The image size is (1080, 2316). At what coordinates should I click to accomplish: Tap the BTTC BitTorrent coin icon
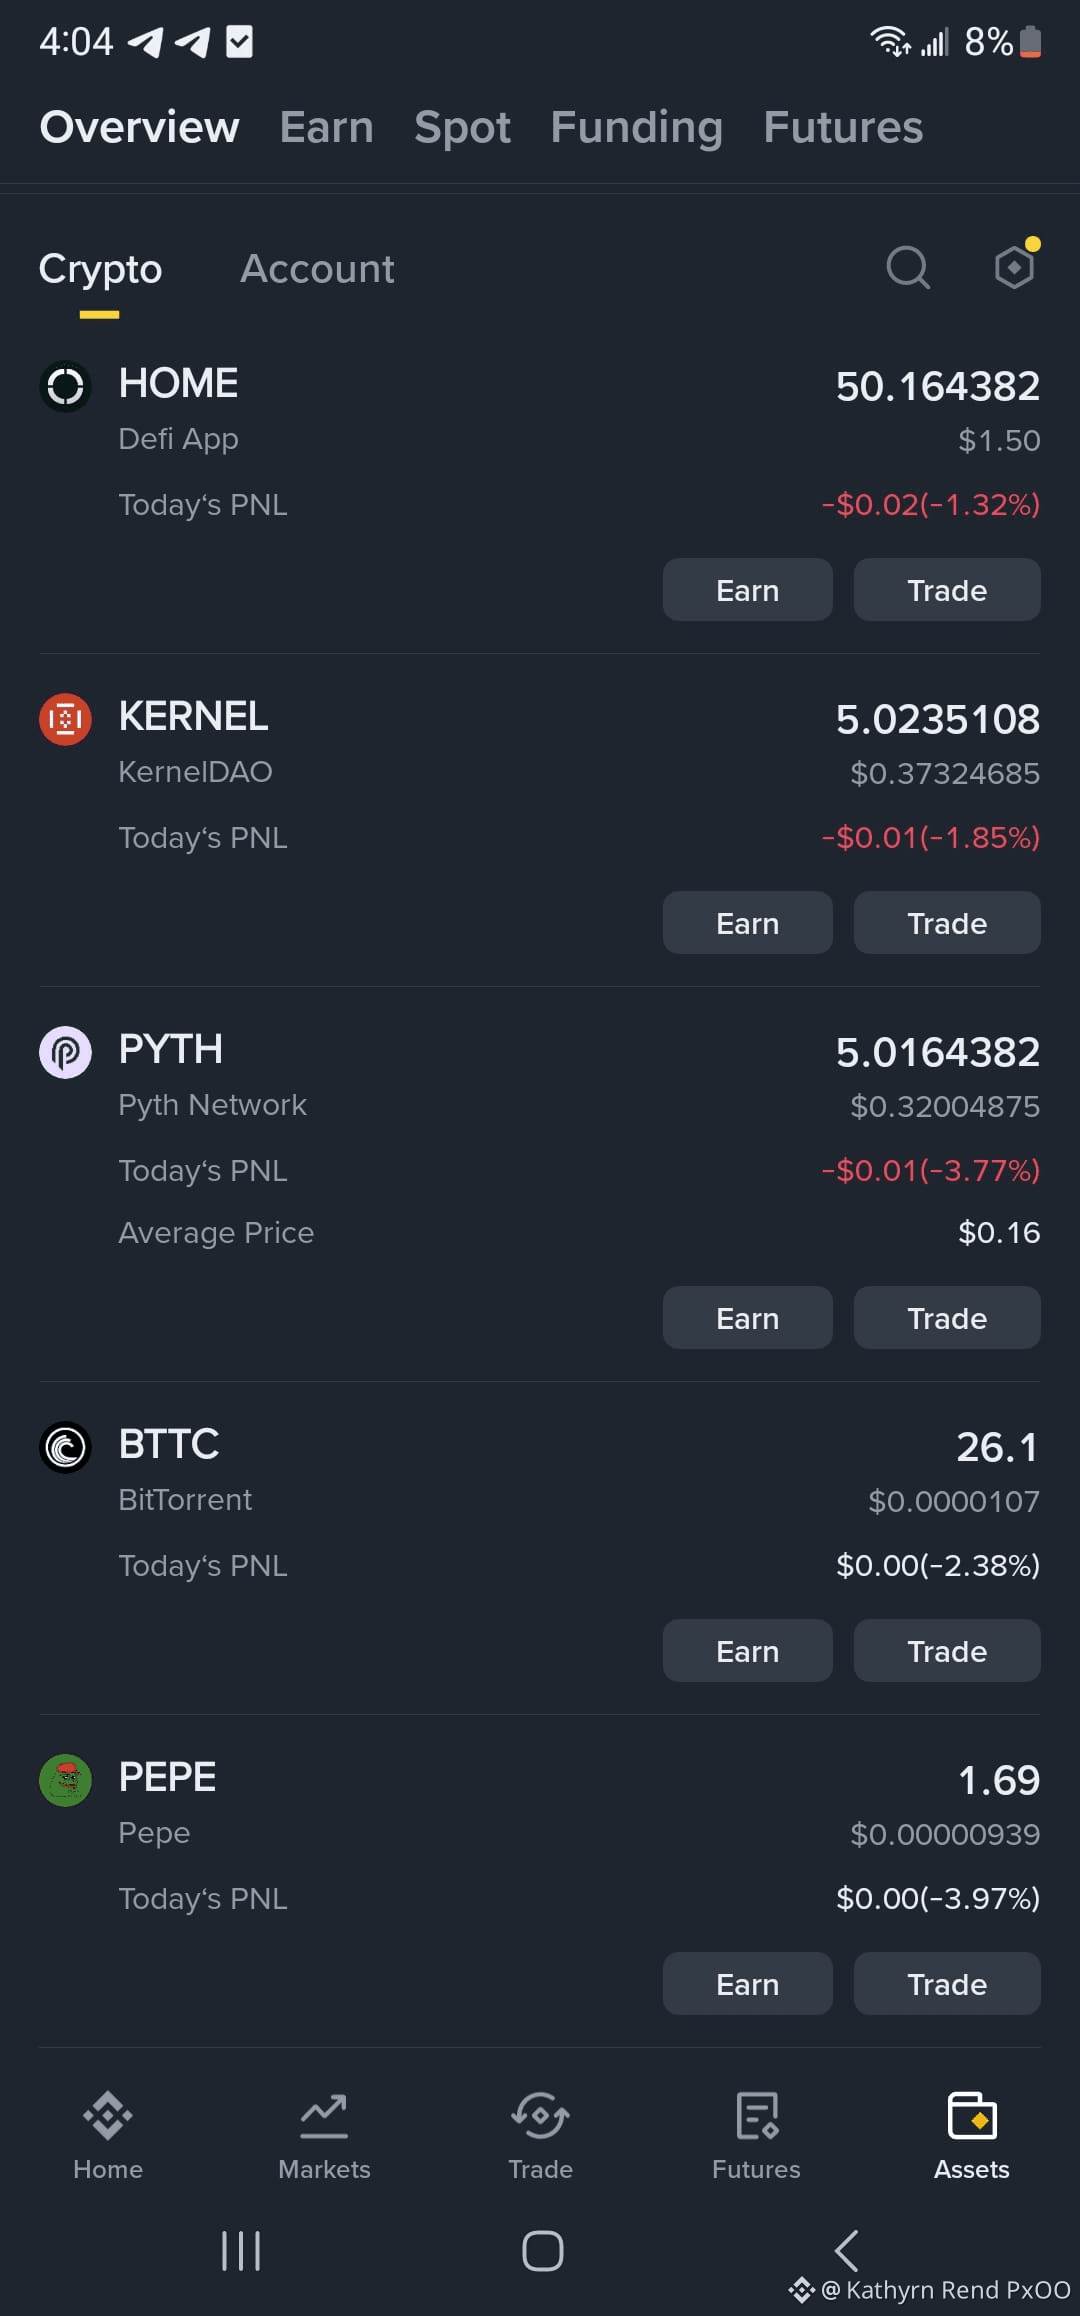coord(65,1447)
